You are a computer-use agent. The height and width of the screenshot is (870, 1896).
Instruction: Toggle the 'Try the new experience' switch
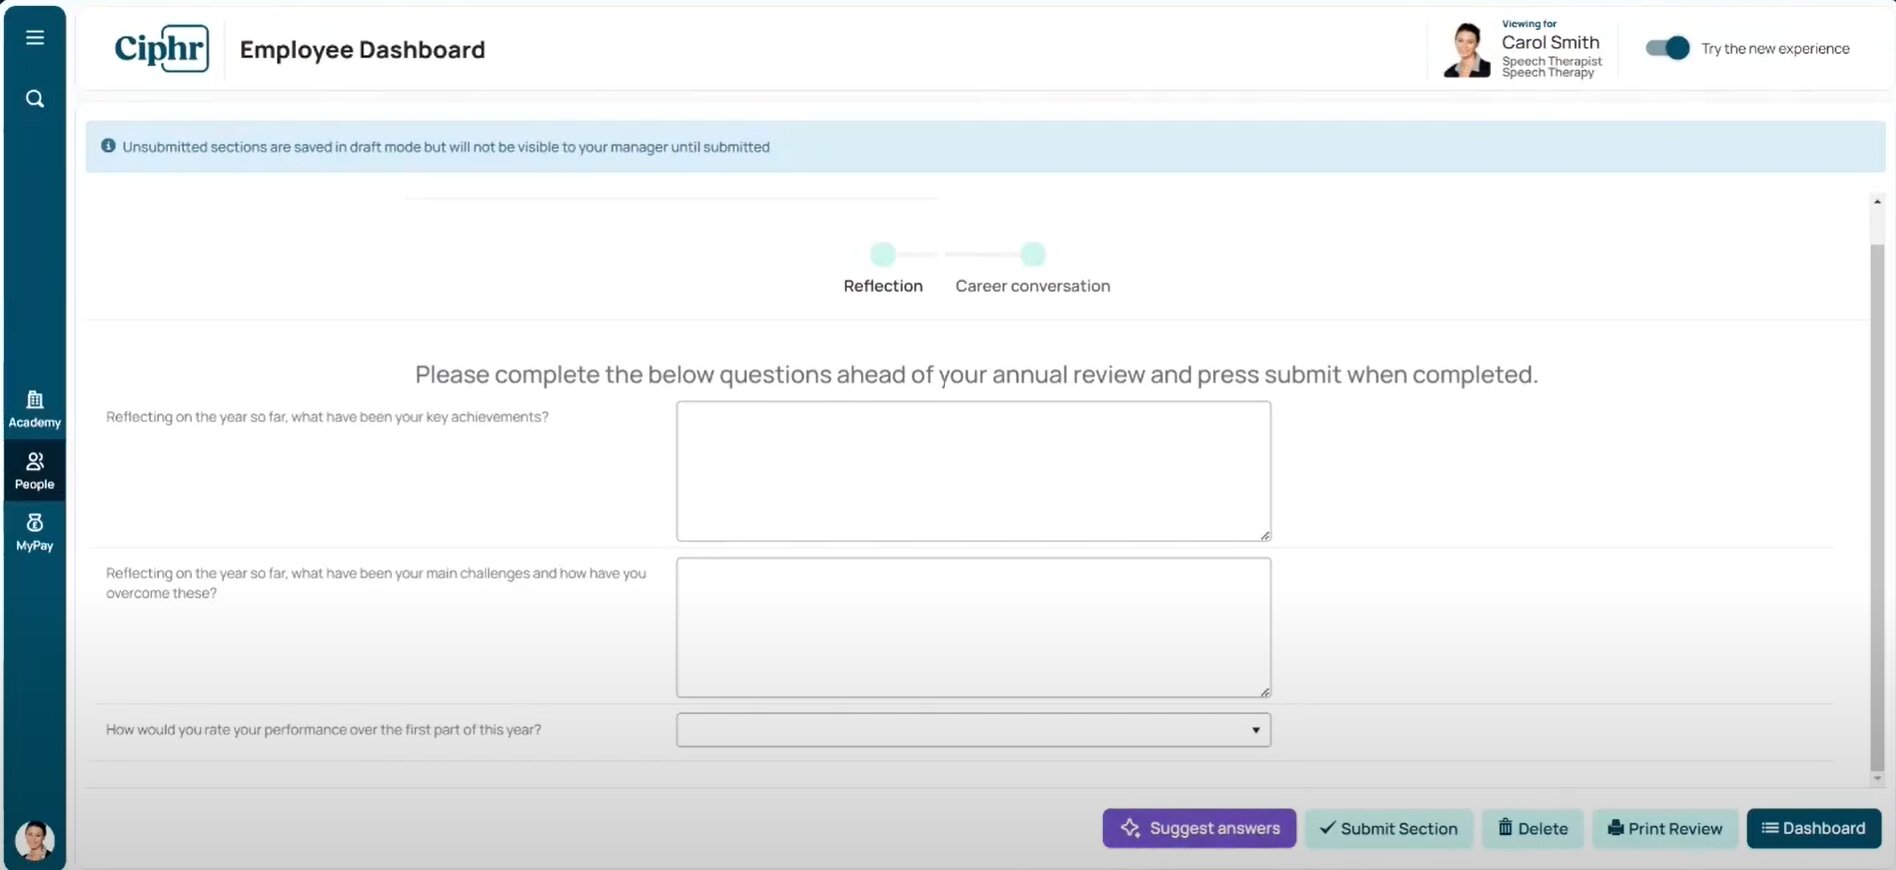[1667, 48]
